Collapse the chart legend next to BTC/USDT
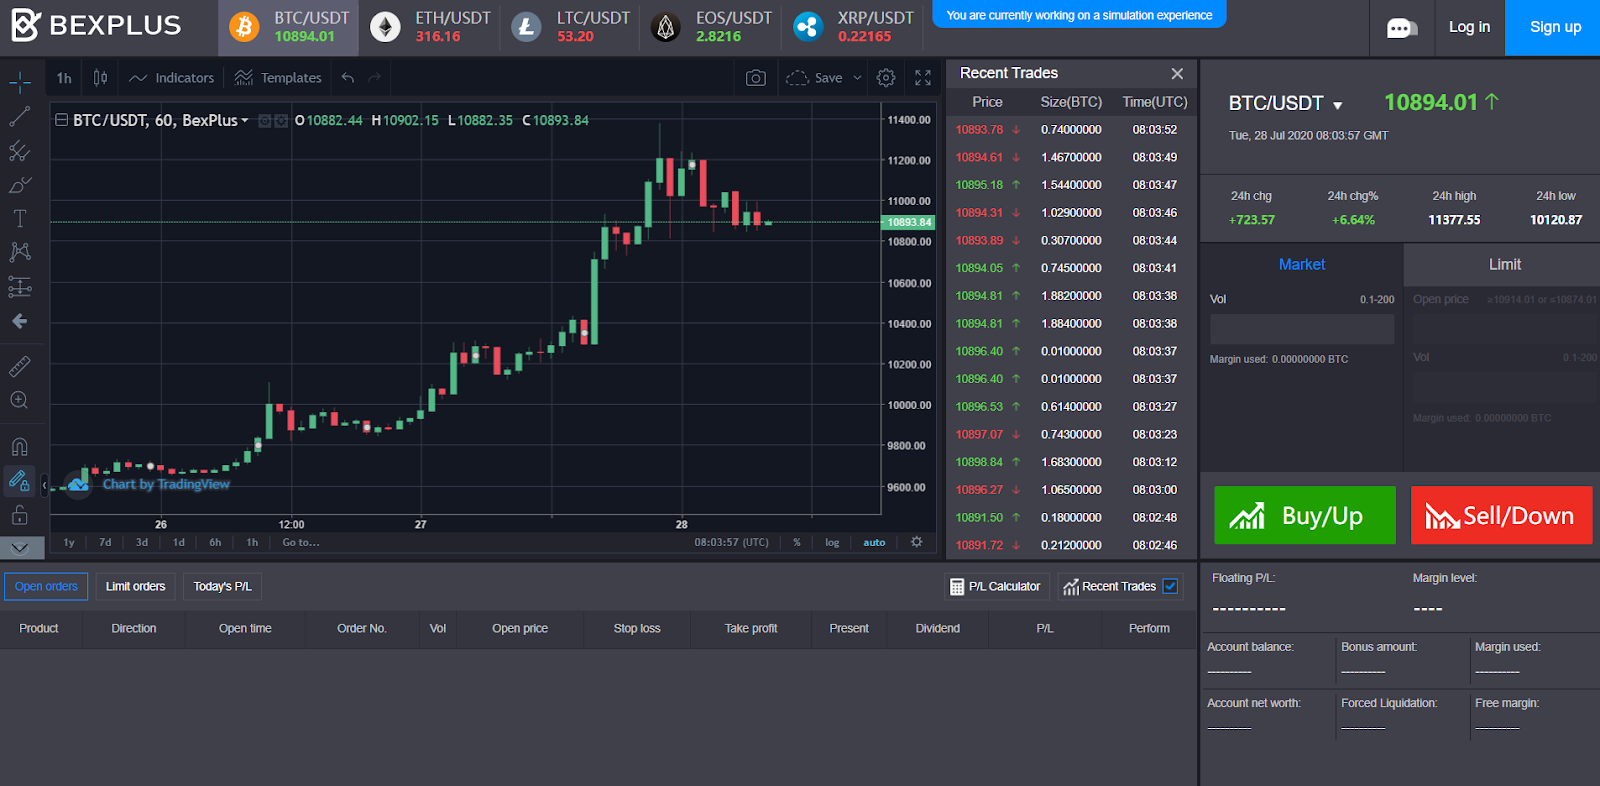Image resolution: width=1600 pixels, height=786 pixels. click(61, 120)
